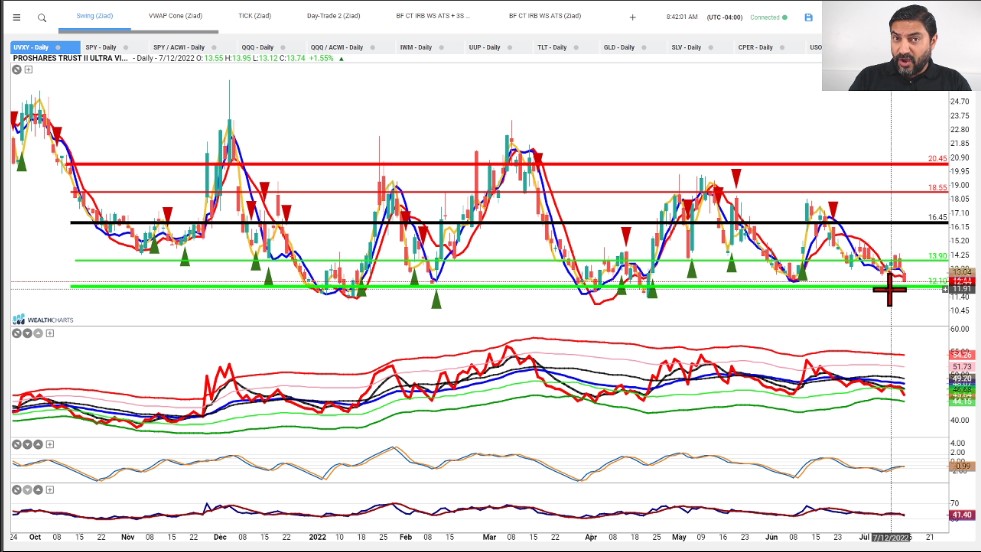Screen dimensions: 981x552
Task: Toggle the dot beside QQQ - Daily tab
Action: pyautogui.click(x=283, y=48)
